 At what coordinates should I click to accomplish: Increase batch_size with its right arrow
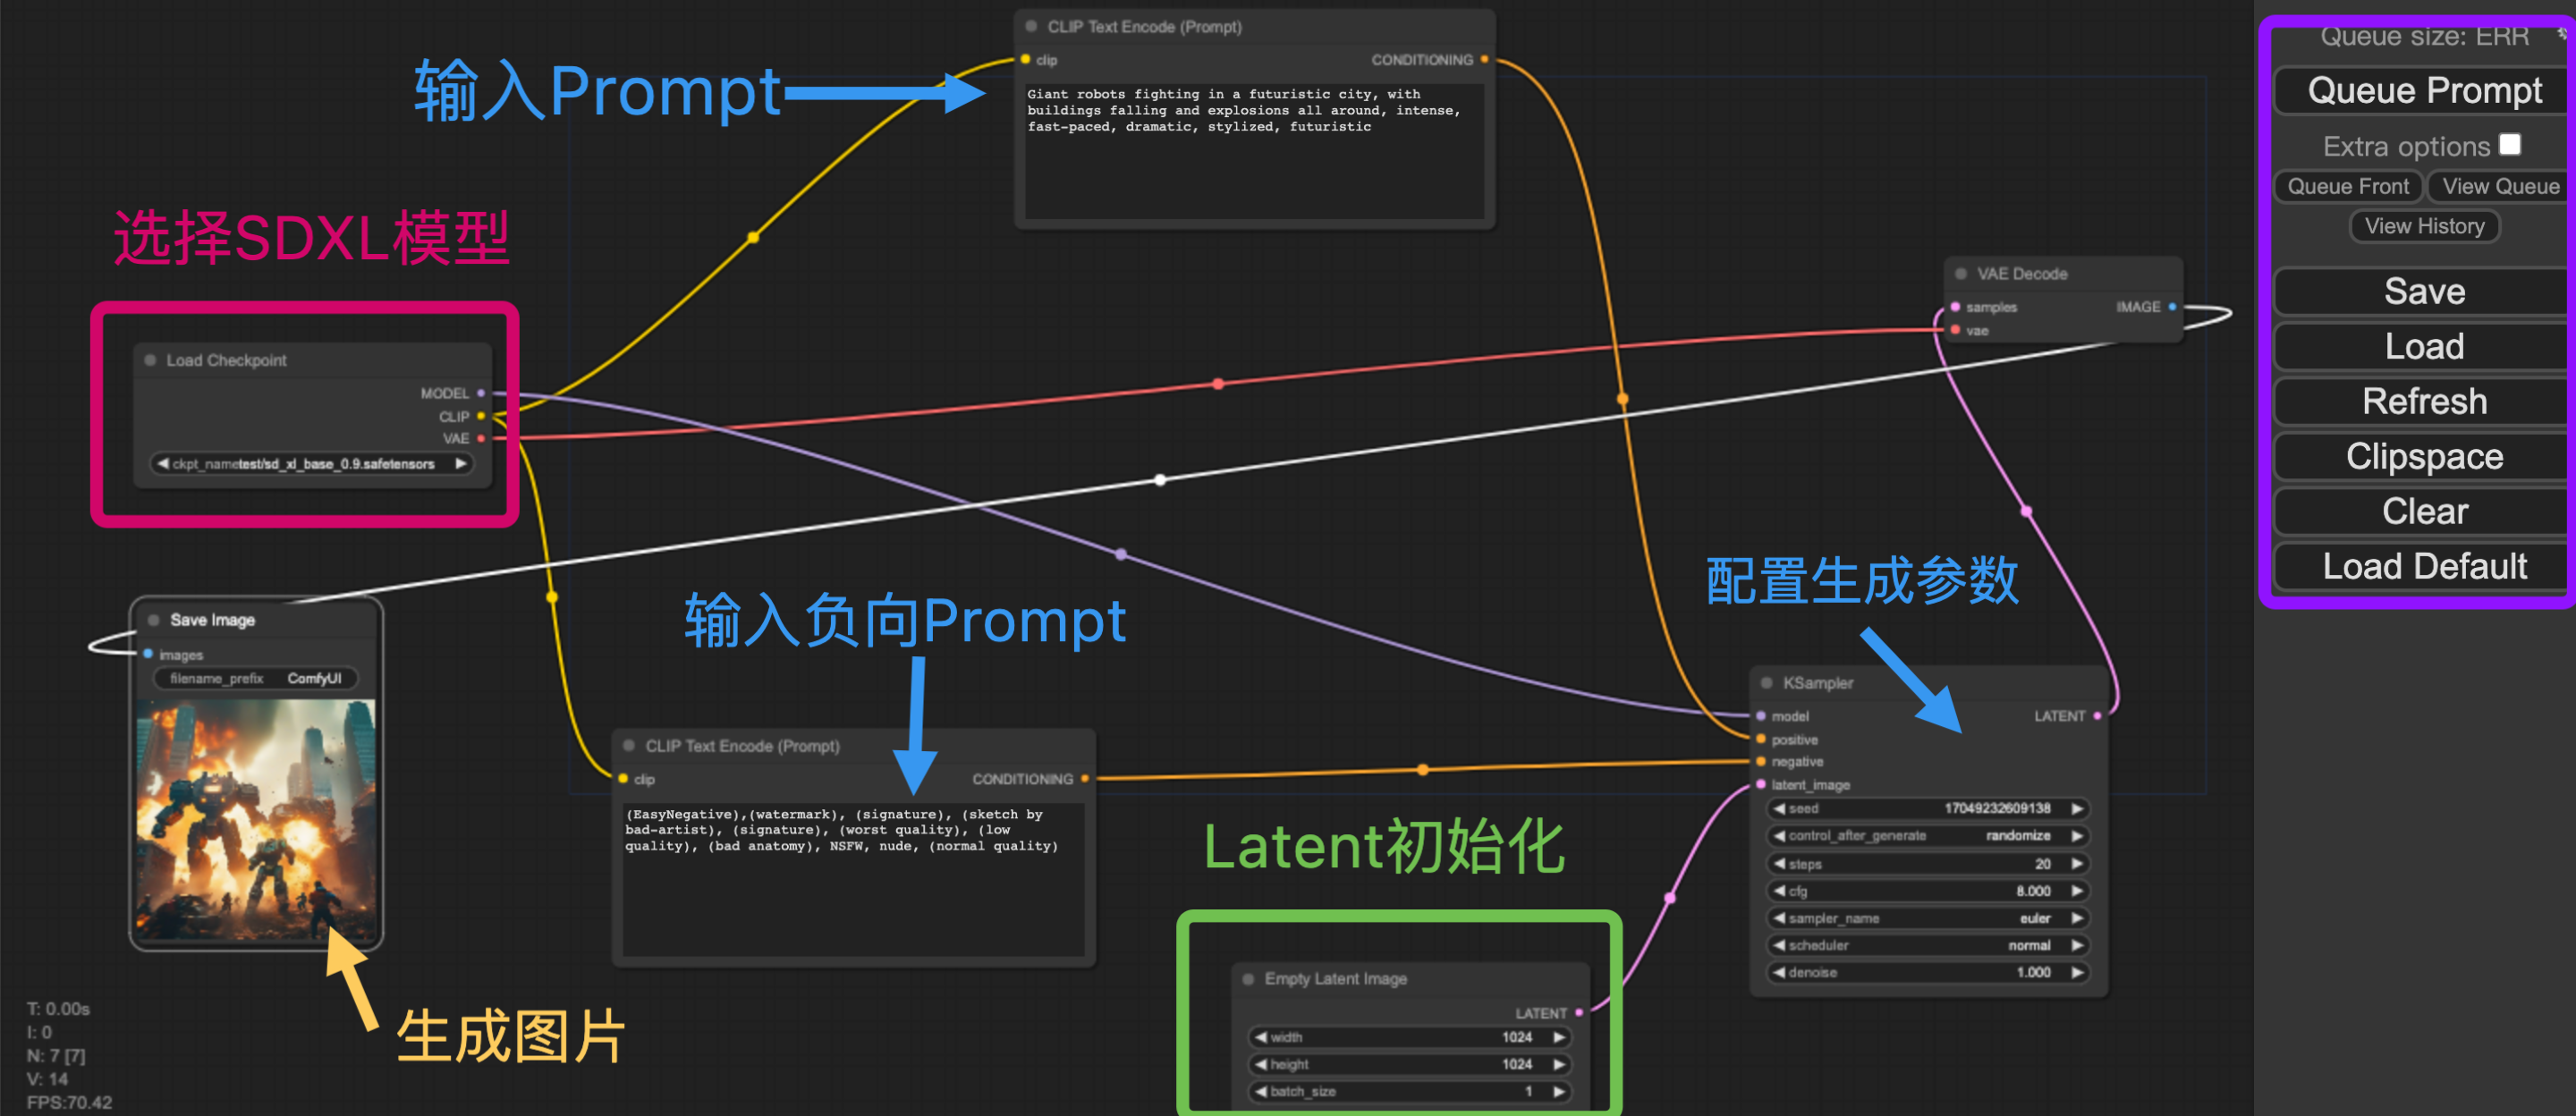[x=1558, y=1091]
